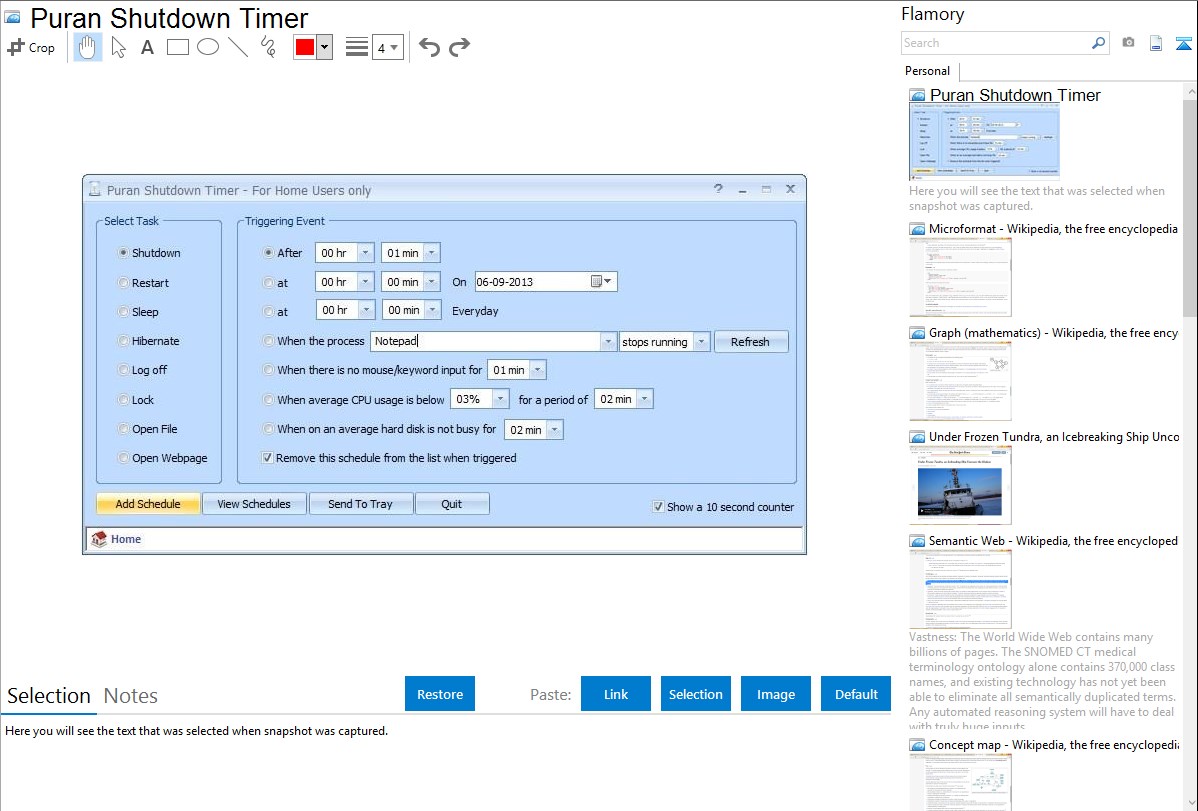The image size is (1198, 811).
Task: Click the Quit button
Action: click(452, 504)
